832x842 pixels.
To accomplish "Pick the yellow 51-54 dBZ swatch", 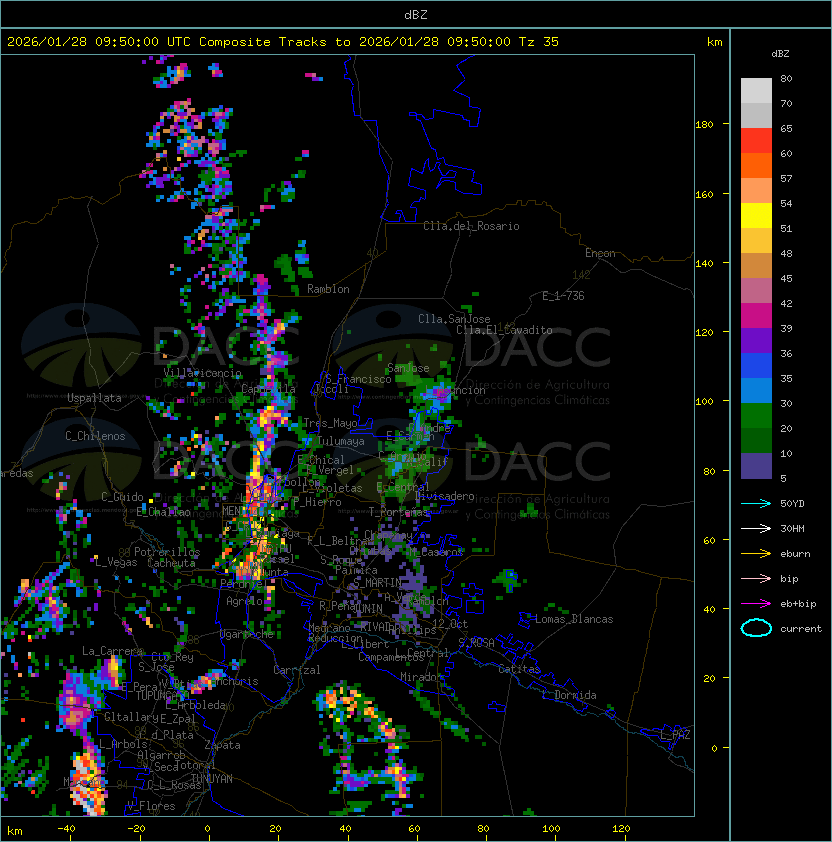I will [x=756, y=216].
